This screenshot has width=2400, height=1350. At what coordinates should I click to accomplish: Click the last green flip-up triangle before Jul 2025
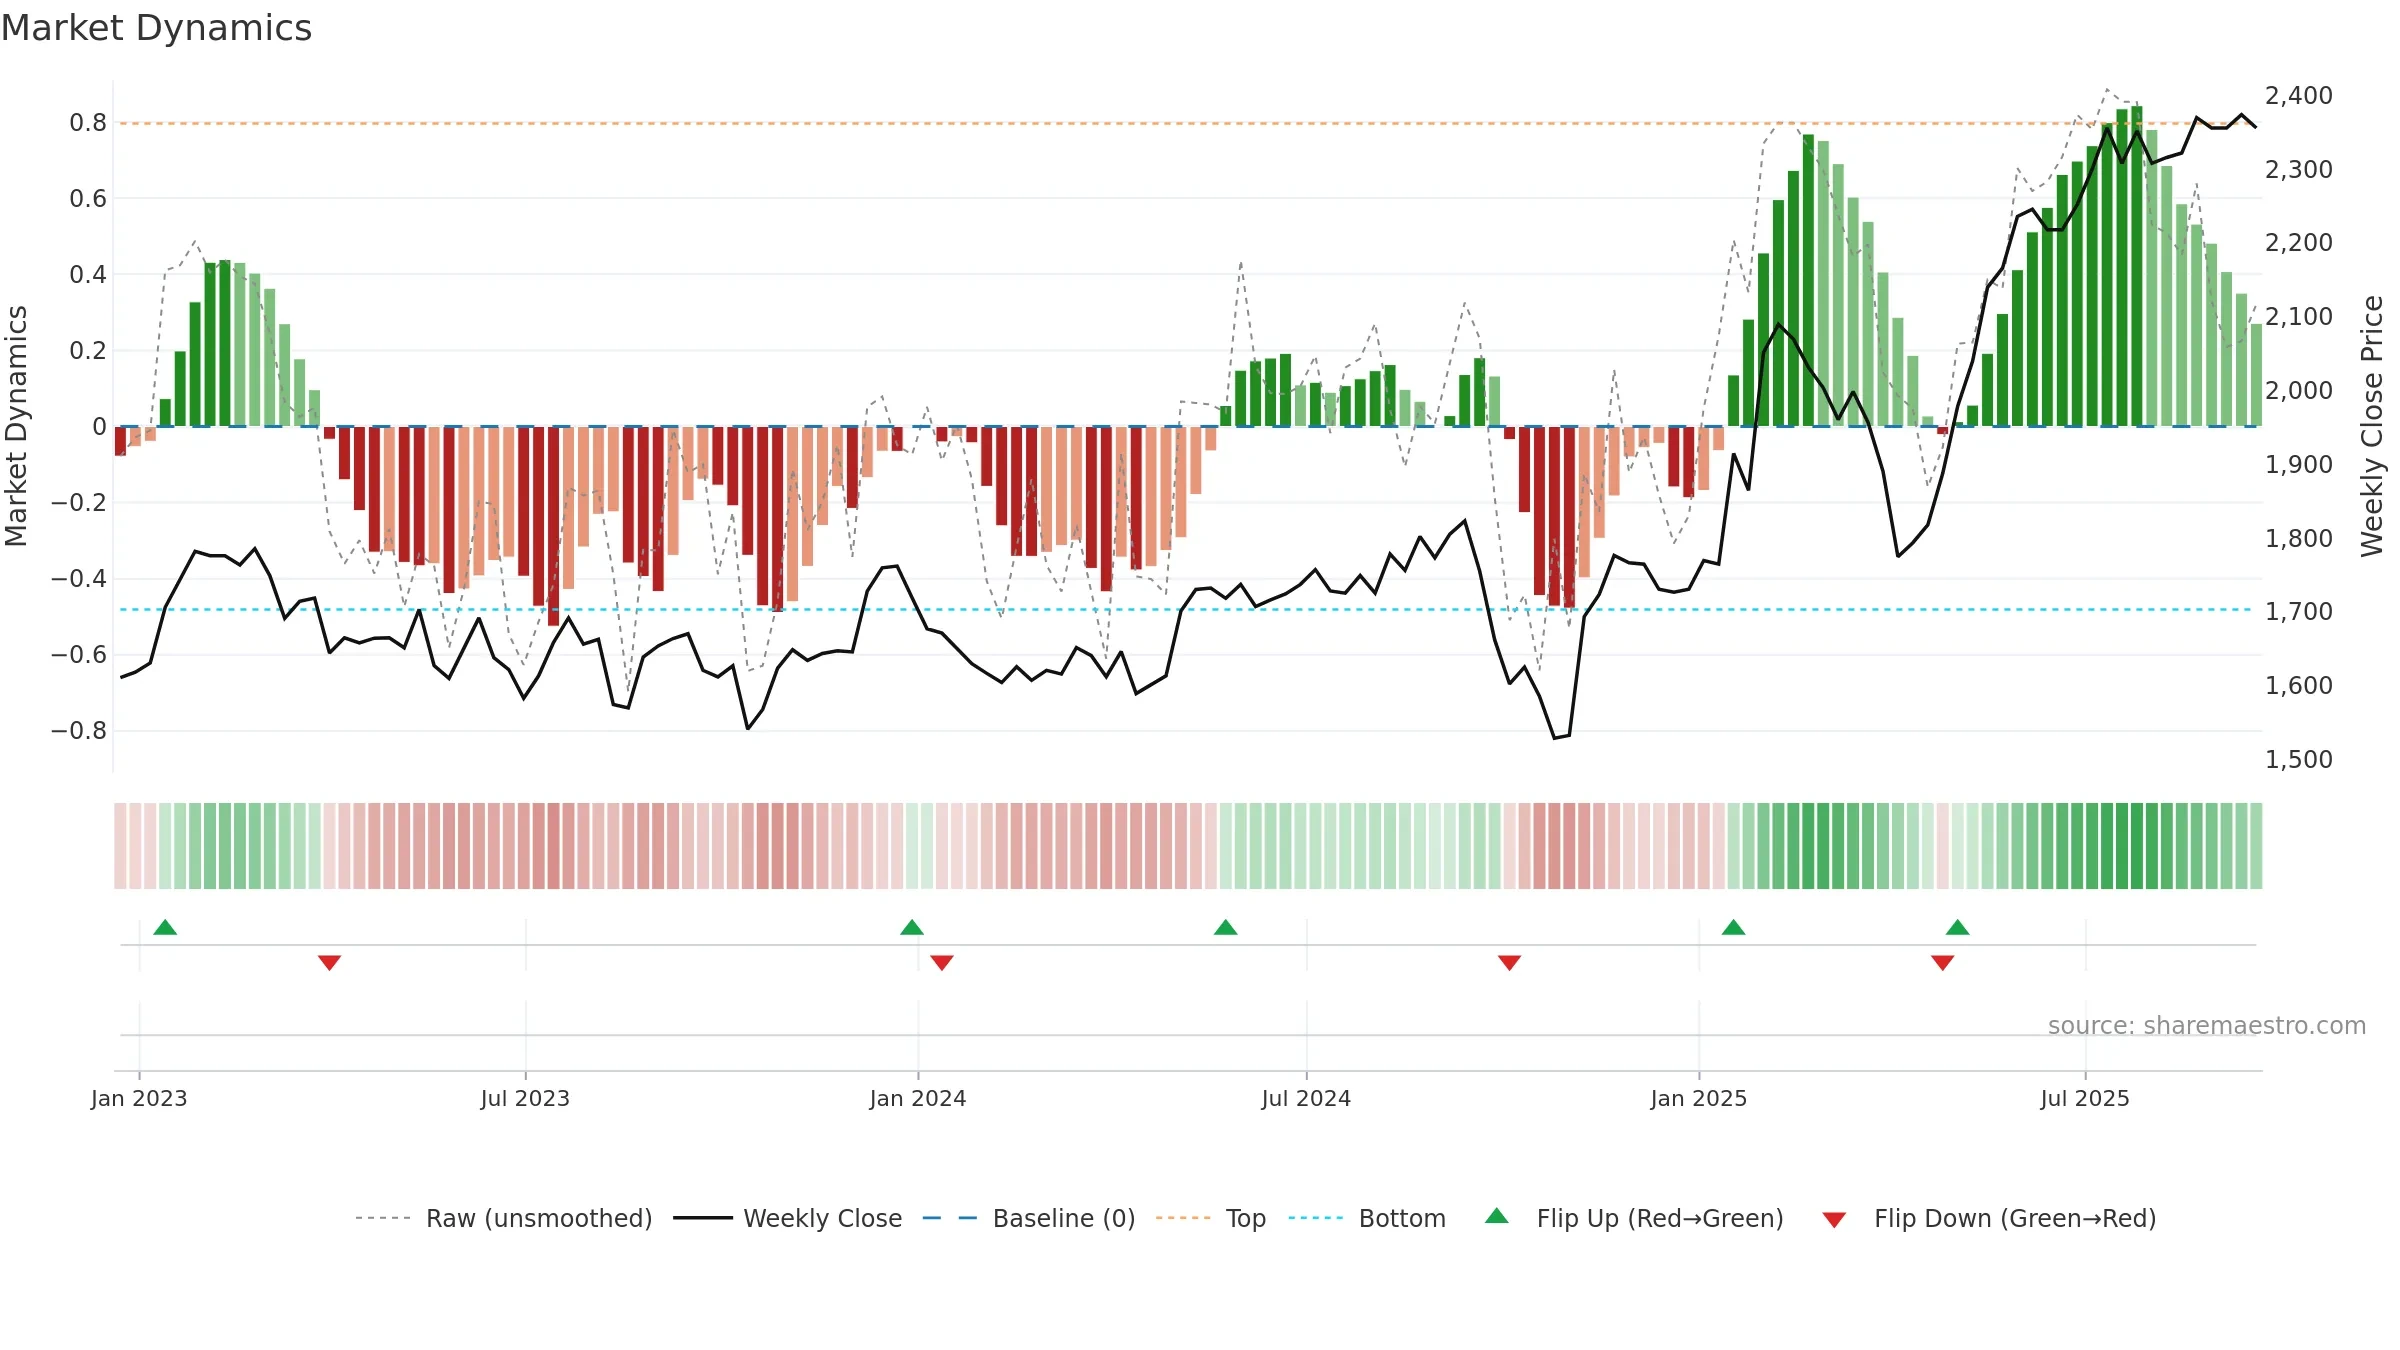pyautogui.click(x=1958, y=927)
